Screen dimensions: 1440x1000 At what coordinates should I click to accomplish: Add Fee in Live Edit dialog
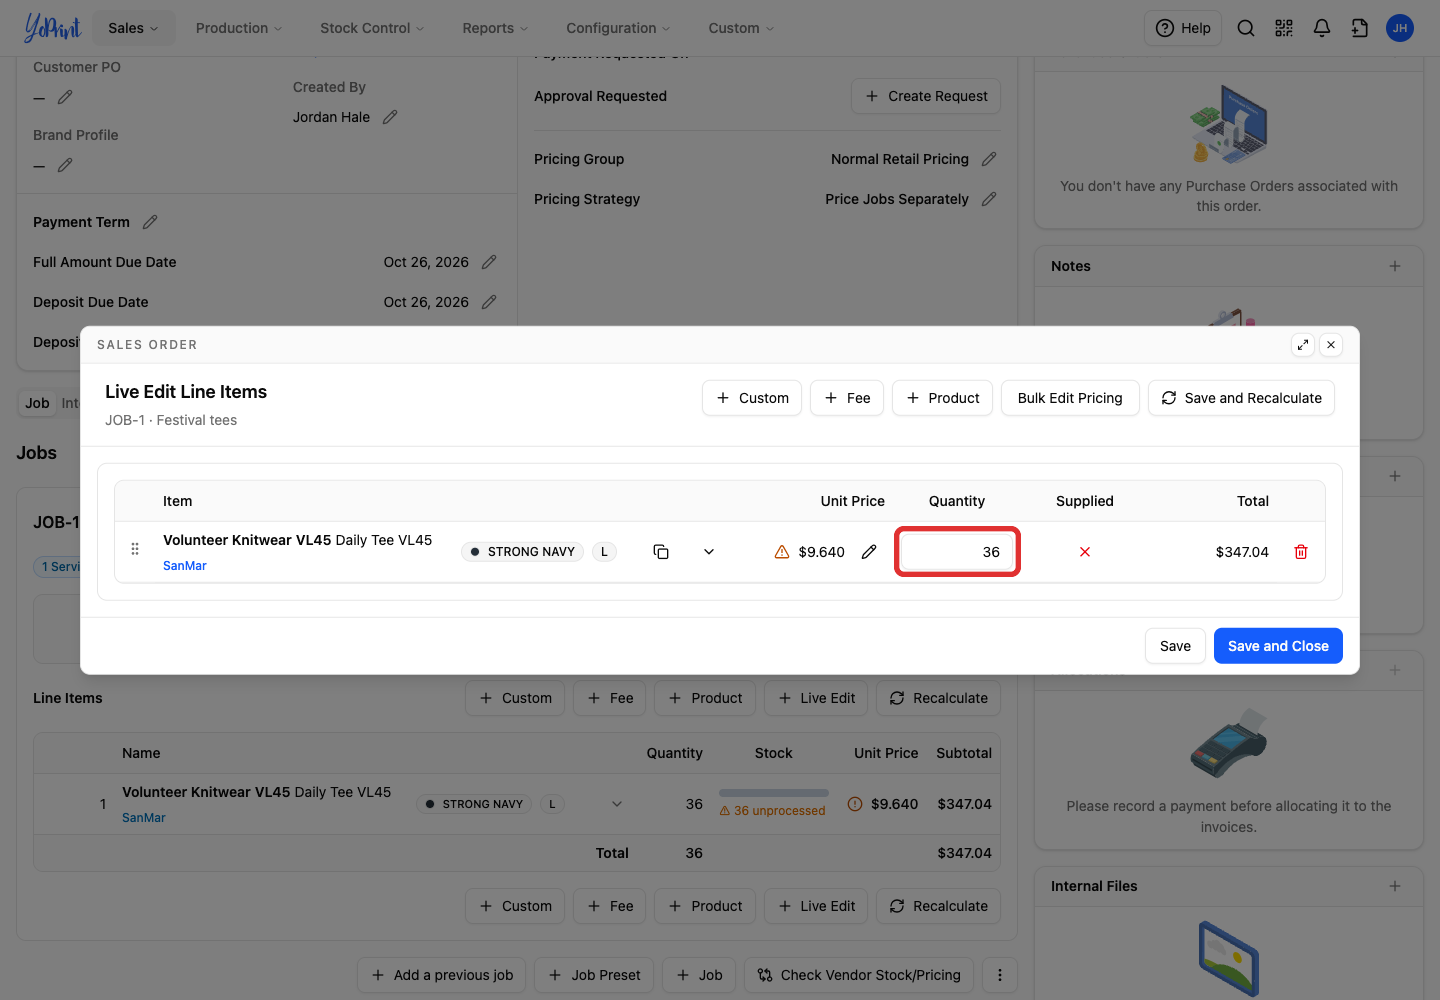[847, 398]
